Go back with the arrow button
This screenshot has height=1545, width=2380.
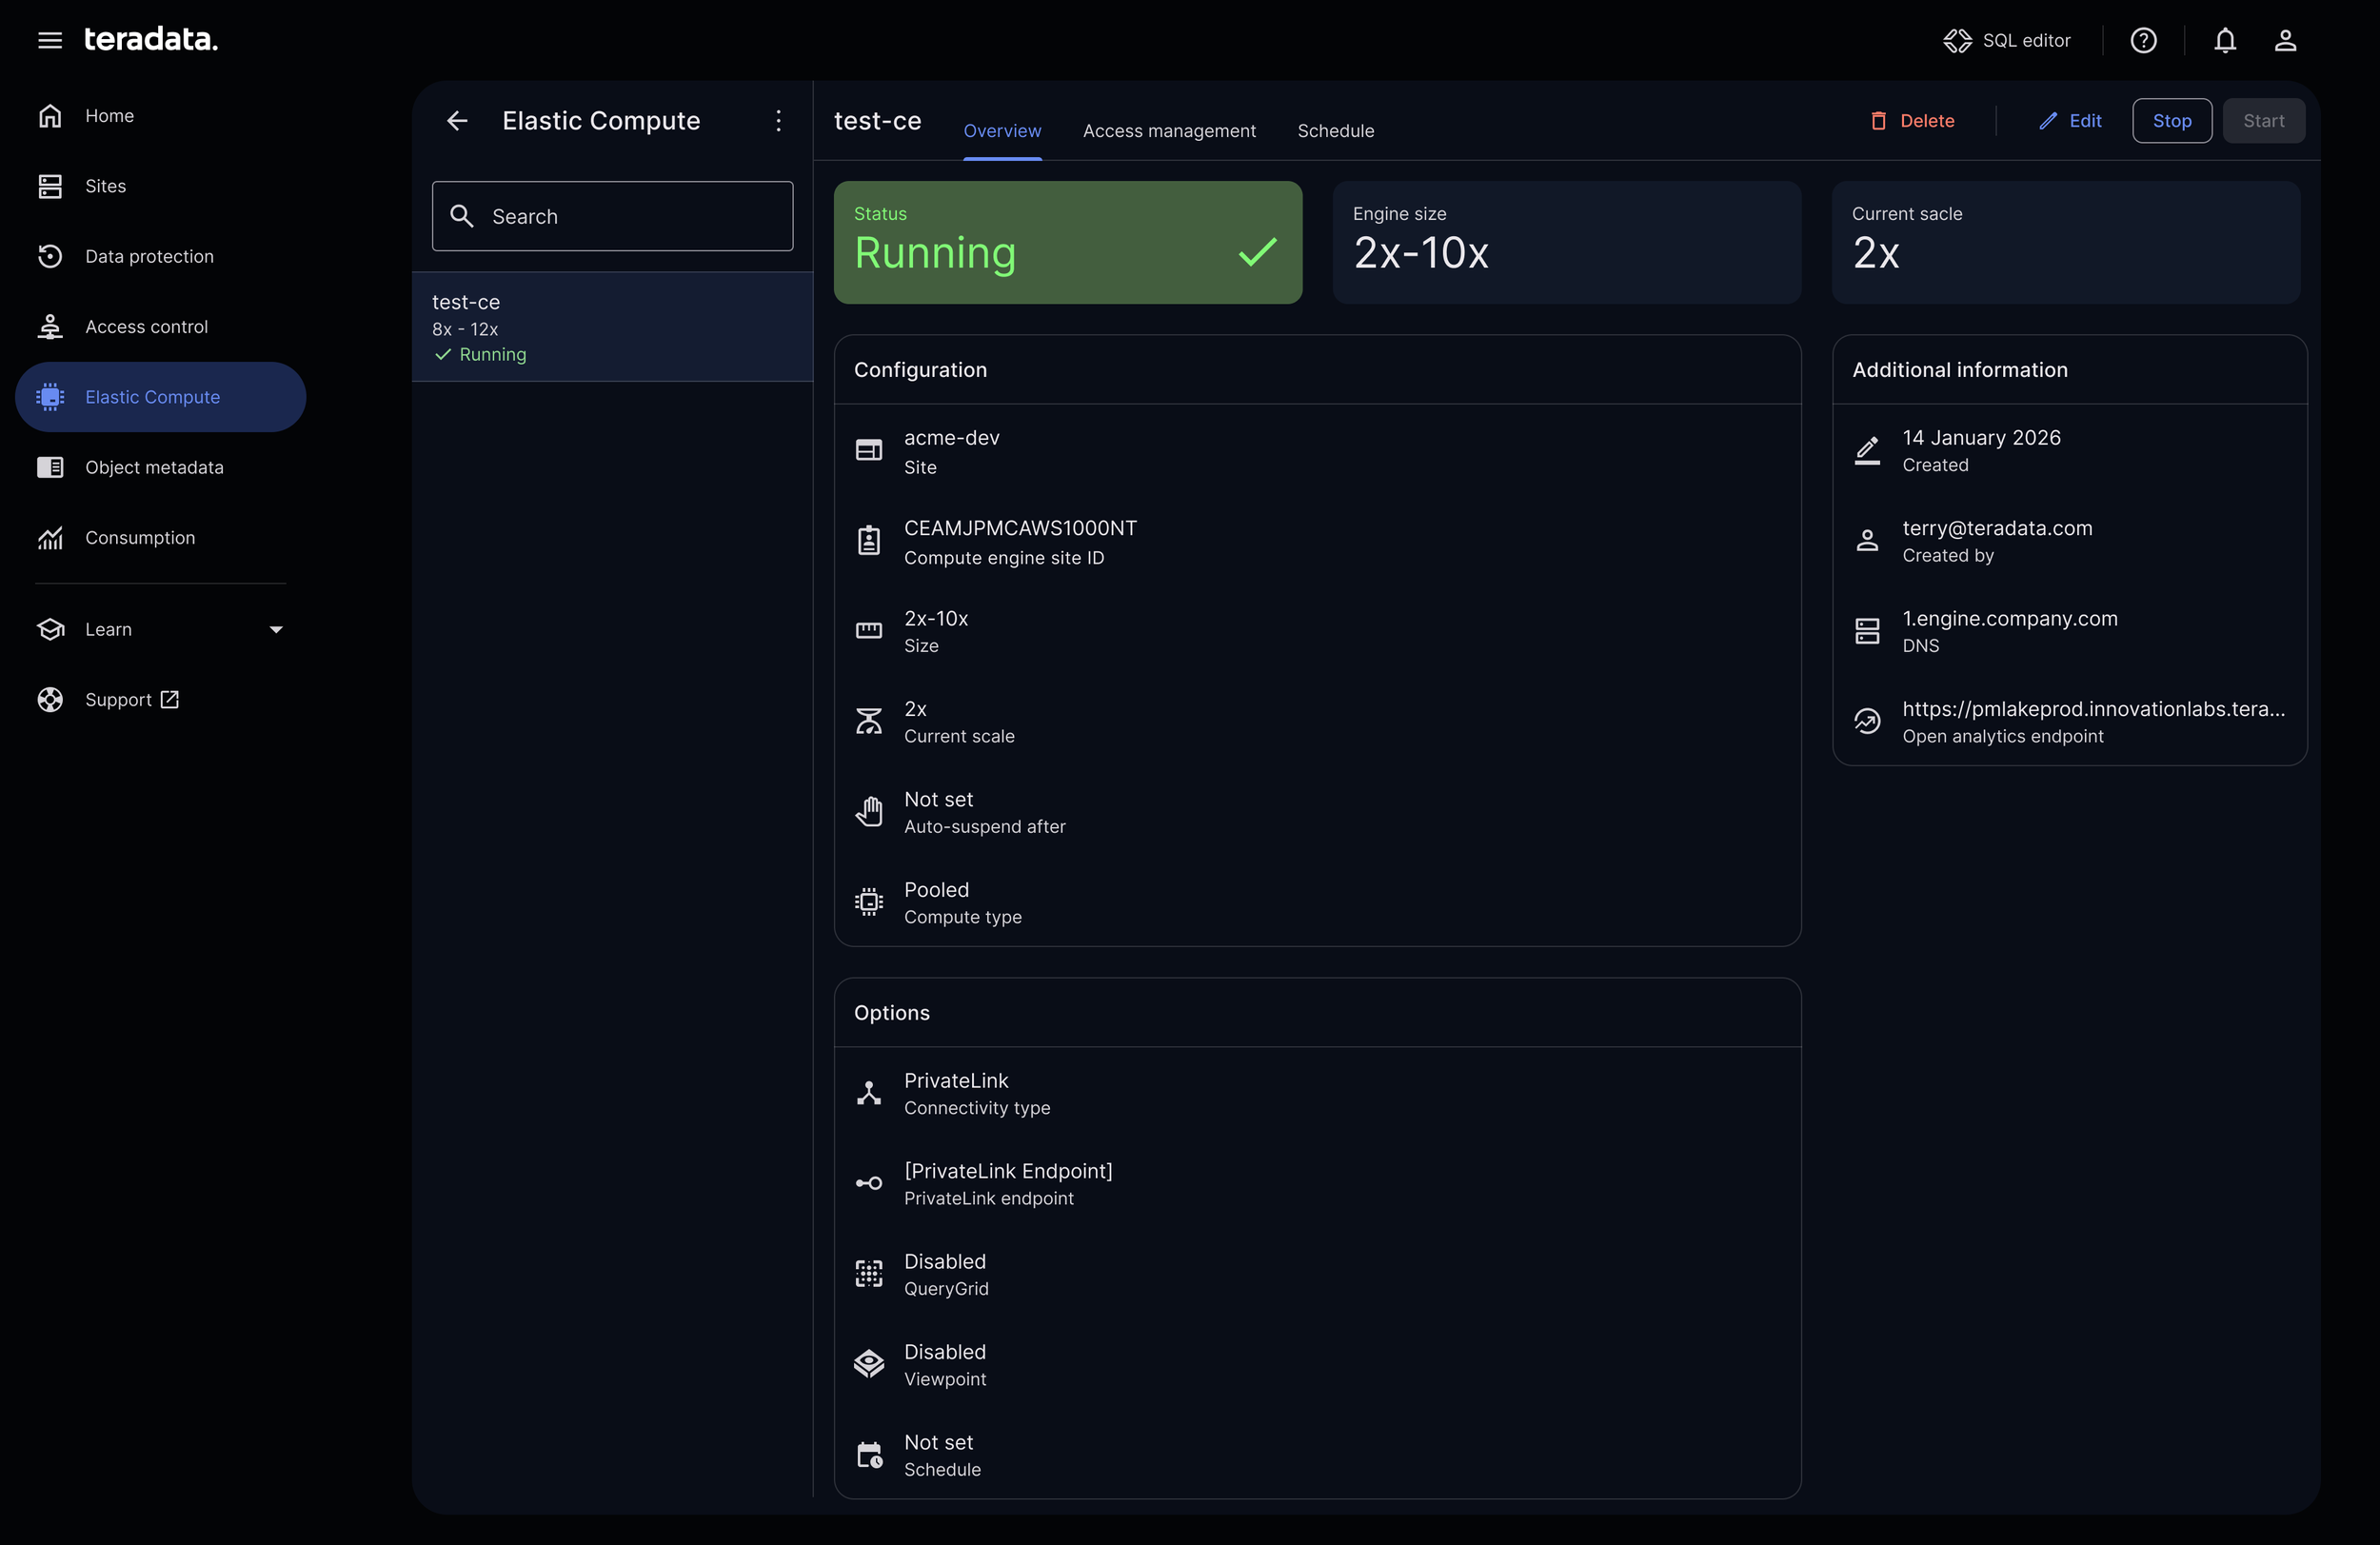coord(457,121)
